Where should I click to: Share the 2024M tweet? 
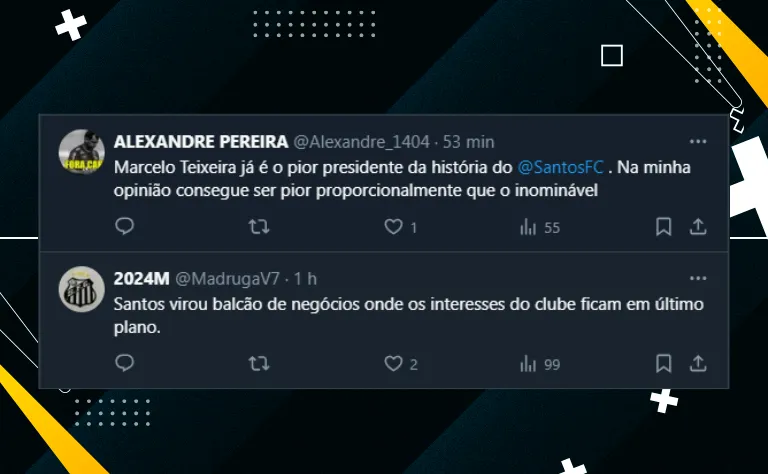(698, 364)
